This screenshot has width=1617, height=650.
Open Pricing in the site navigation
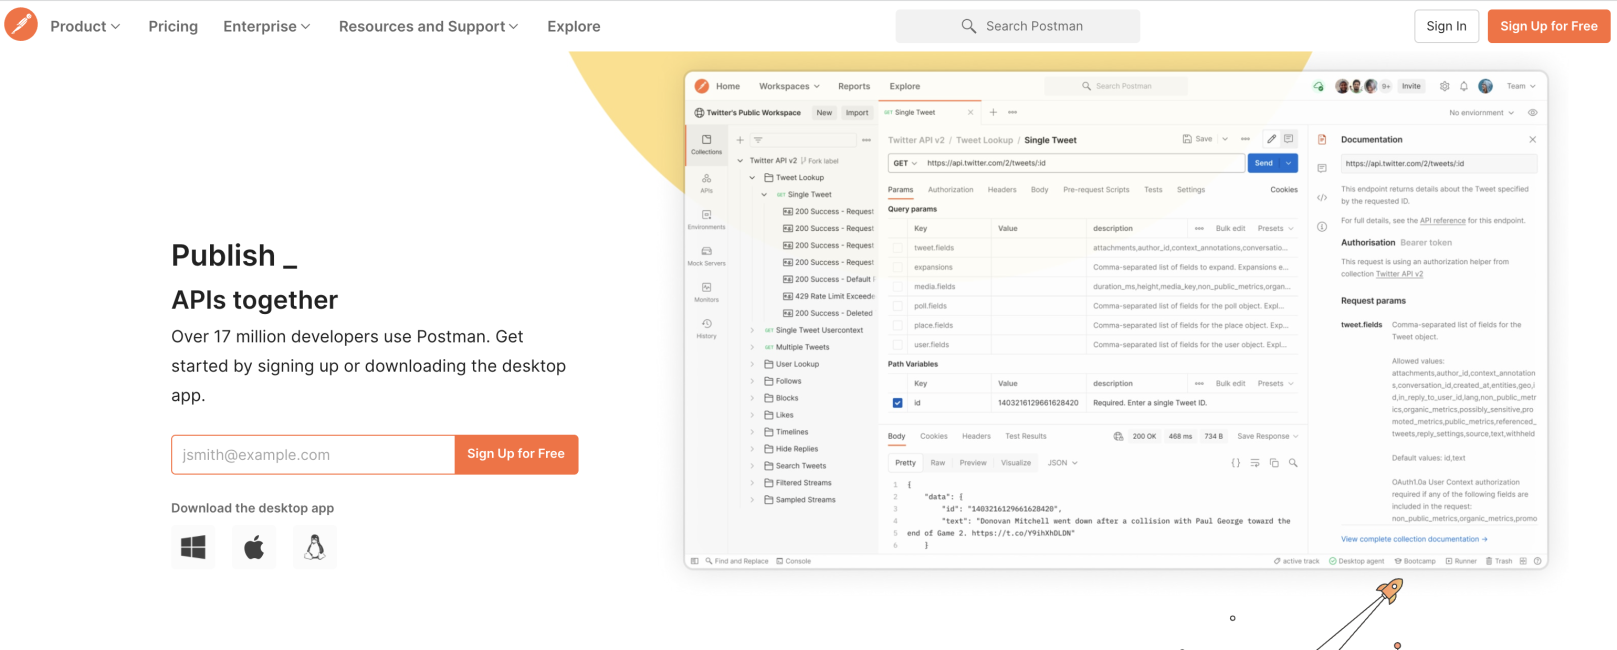tap(173, 26)
